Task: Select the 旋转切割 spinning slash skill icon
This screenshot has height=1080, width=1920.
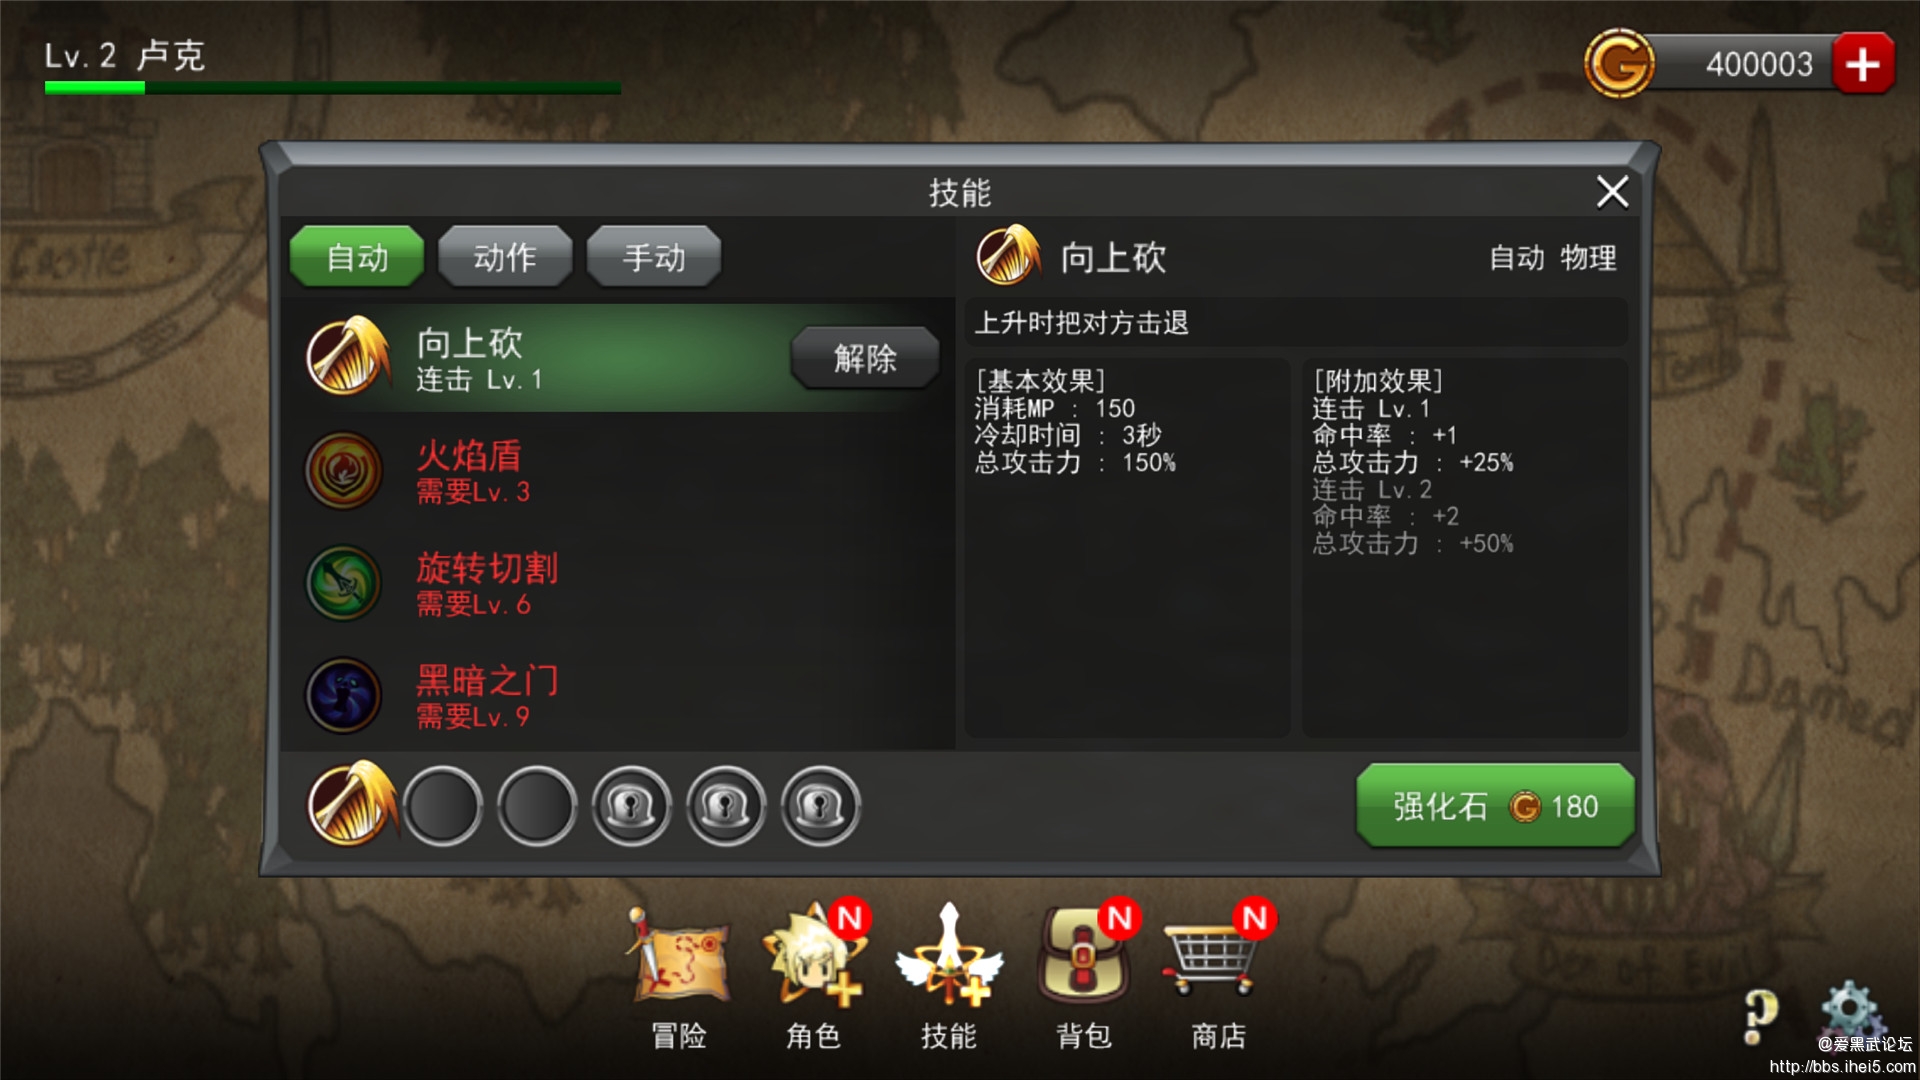Action: point(343,582)
